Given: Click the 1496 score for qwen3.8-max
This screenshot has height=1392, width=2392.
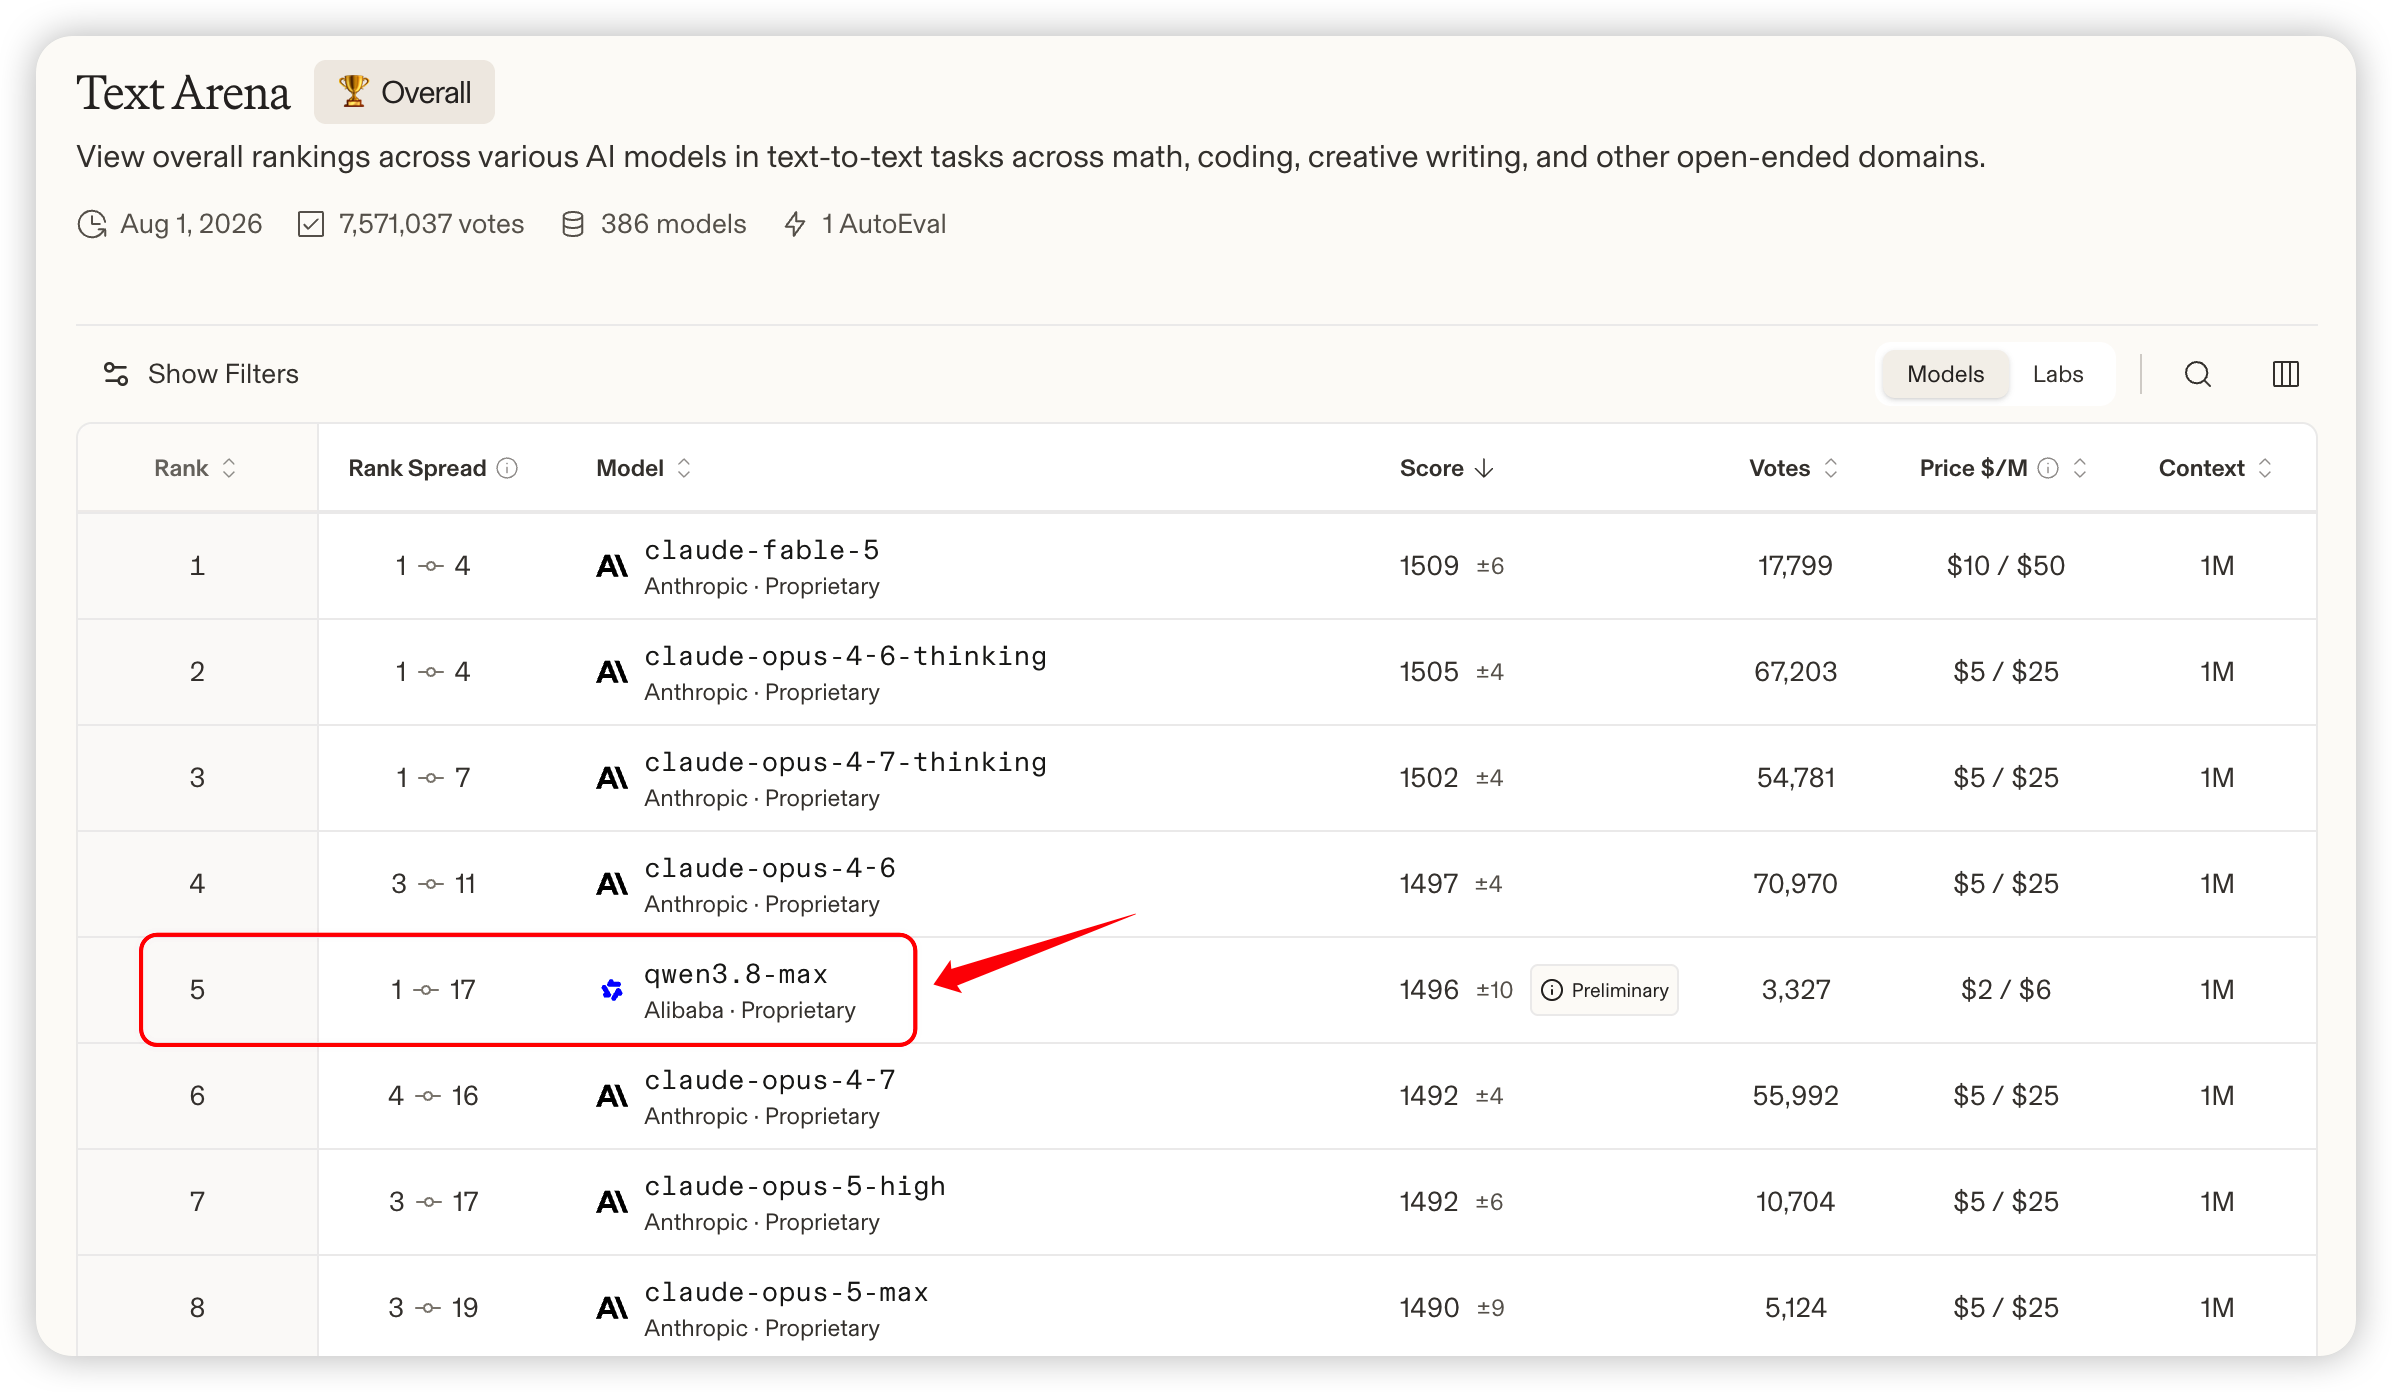Looking at the screenshot, I should point(1429,990).
